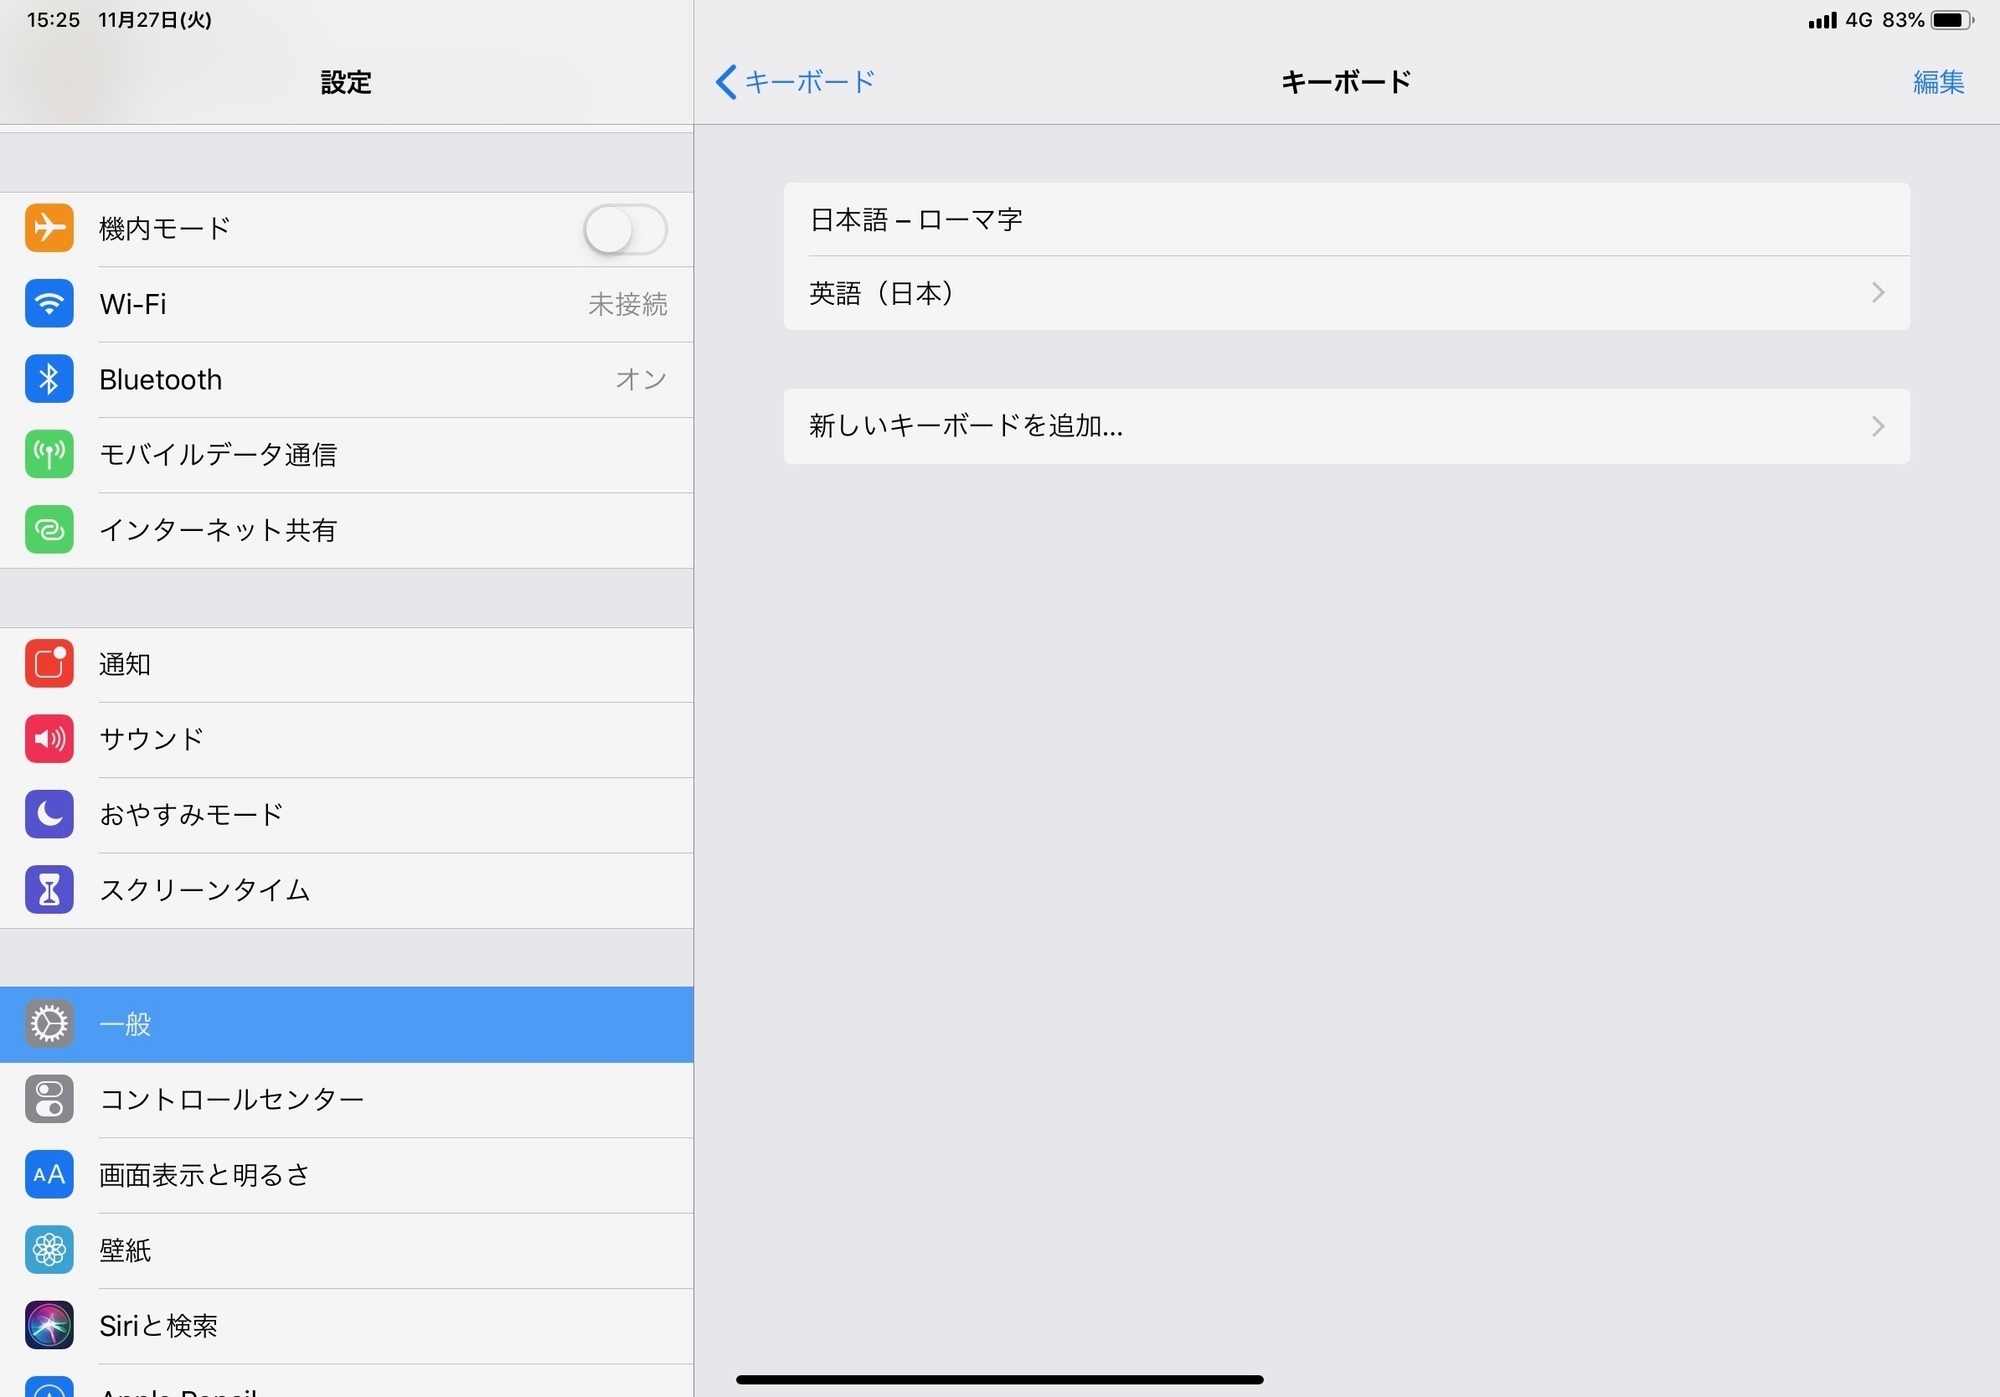Tap the Do Not Disturb moon icon
Viewport: 2000px width, 1397px height.
49,814
